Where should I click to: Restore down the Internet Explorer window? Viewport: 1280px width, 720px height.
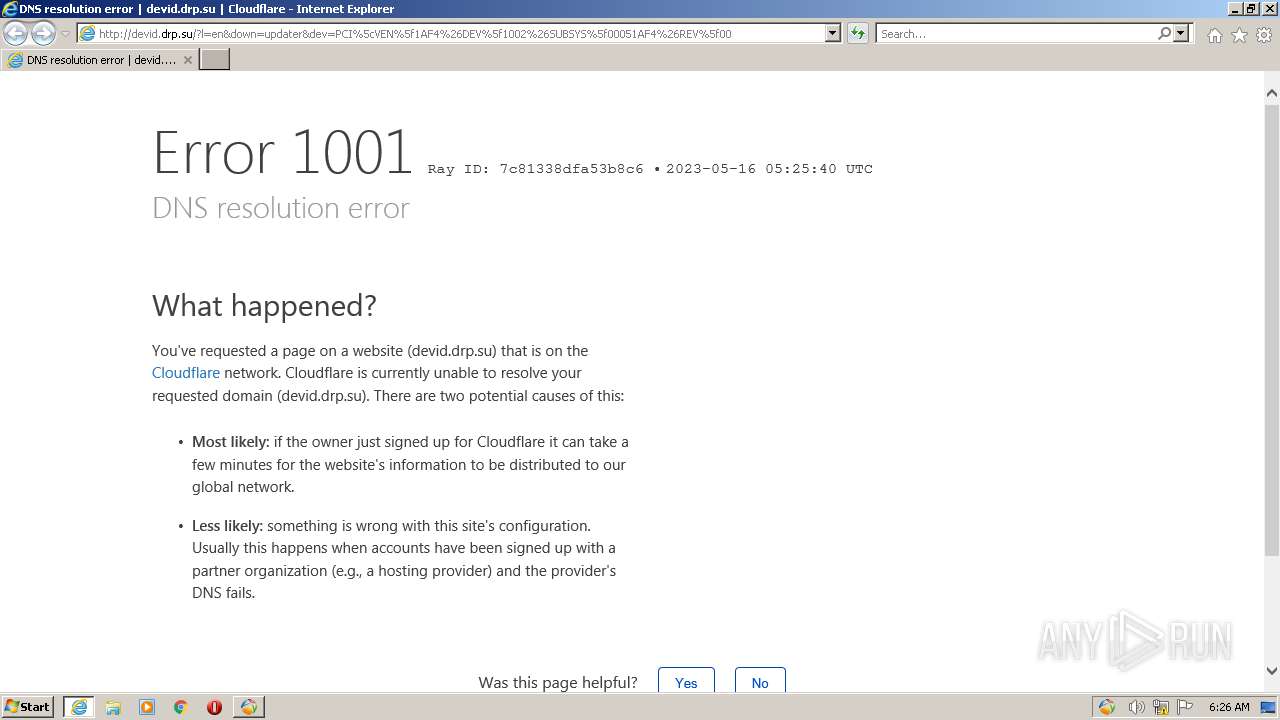tap(1251, 9)
